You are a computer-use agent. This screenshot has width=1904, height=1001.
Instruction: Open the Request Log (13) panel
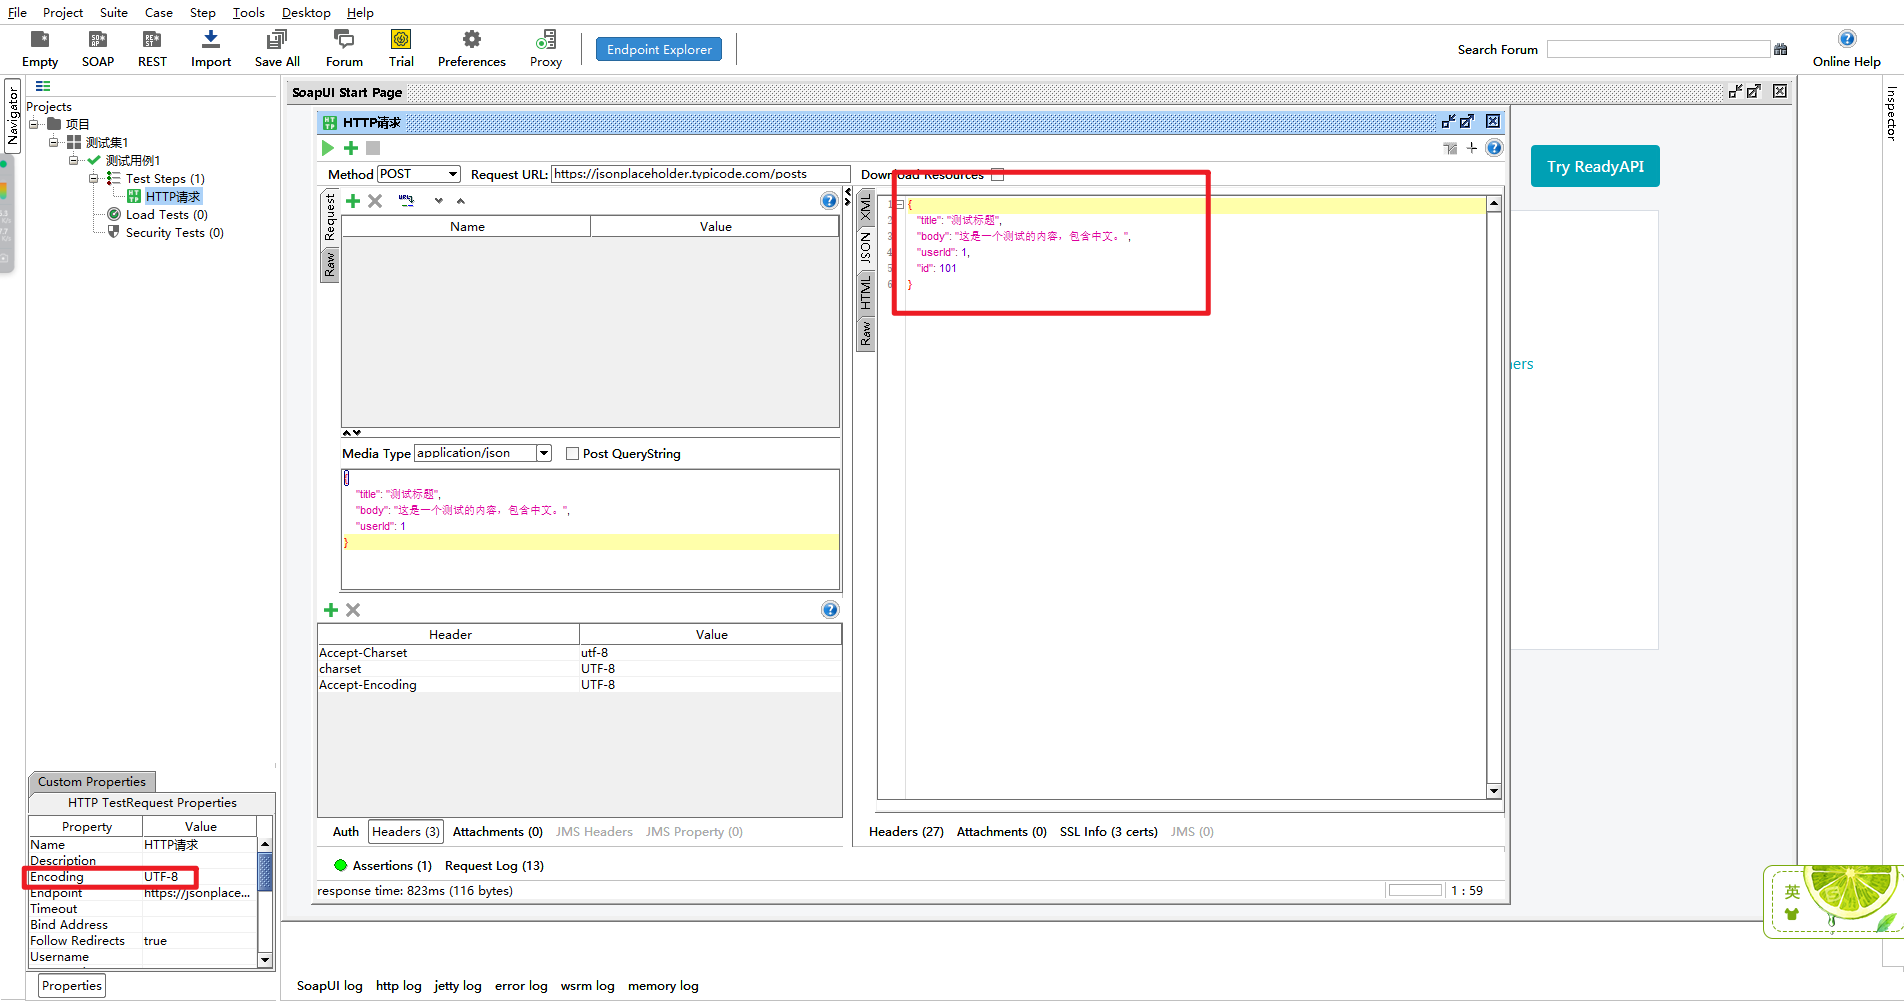click(494, 866)
